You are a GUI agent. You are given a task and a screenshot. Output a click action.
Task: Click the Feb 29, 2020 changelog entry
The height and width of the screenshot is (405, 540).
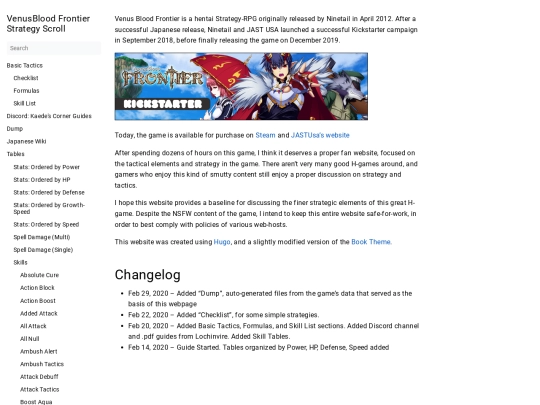[270, 299]
